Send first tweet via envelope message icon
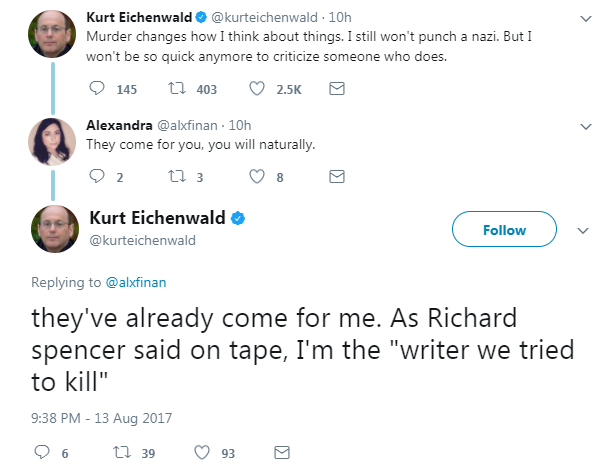This screenshot has width=609, height=472. click(x=337, y=89)
